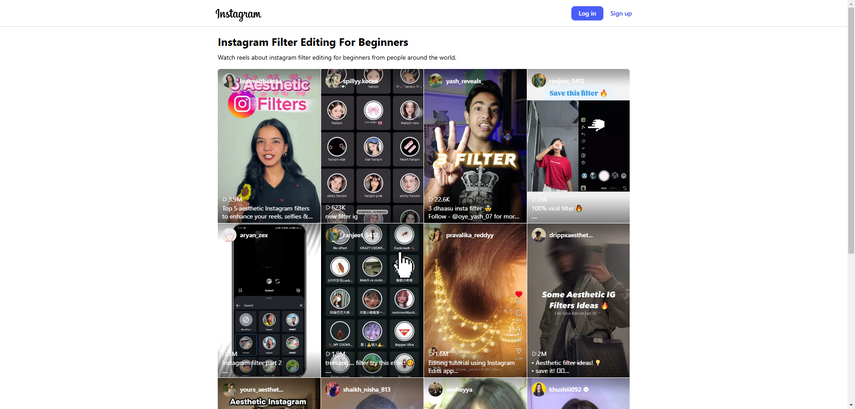Click avatar on 100% viral filter reel
Screen dimensions: 855x409
pos(539,81)
